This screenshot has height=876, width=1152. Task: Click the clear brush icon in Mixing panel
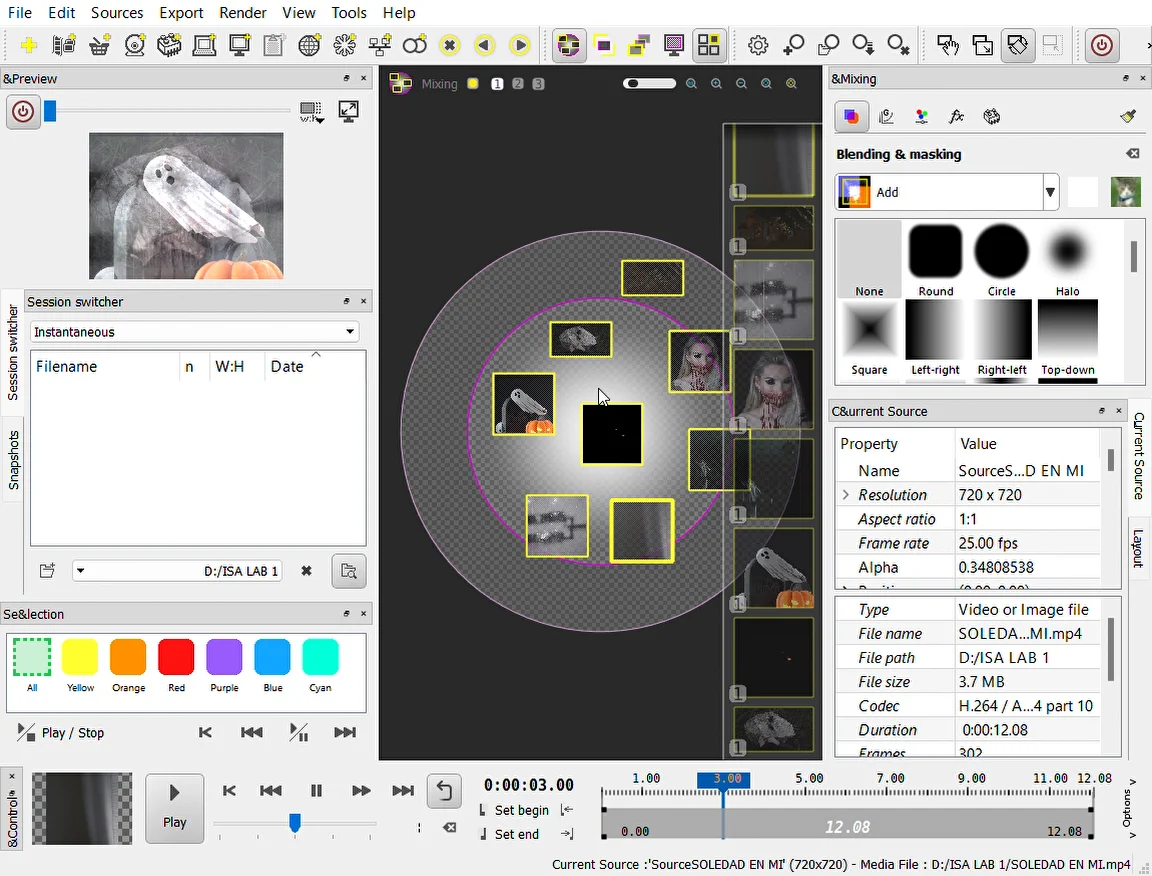[1129, 117]
